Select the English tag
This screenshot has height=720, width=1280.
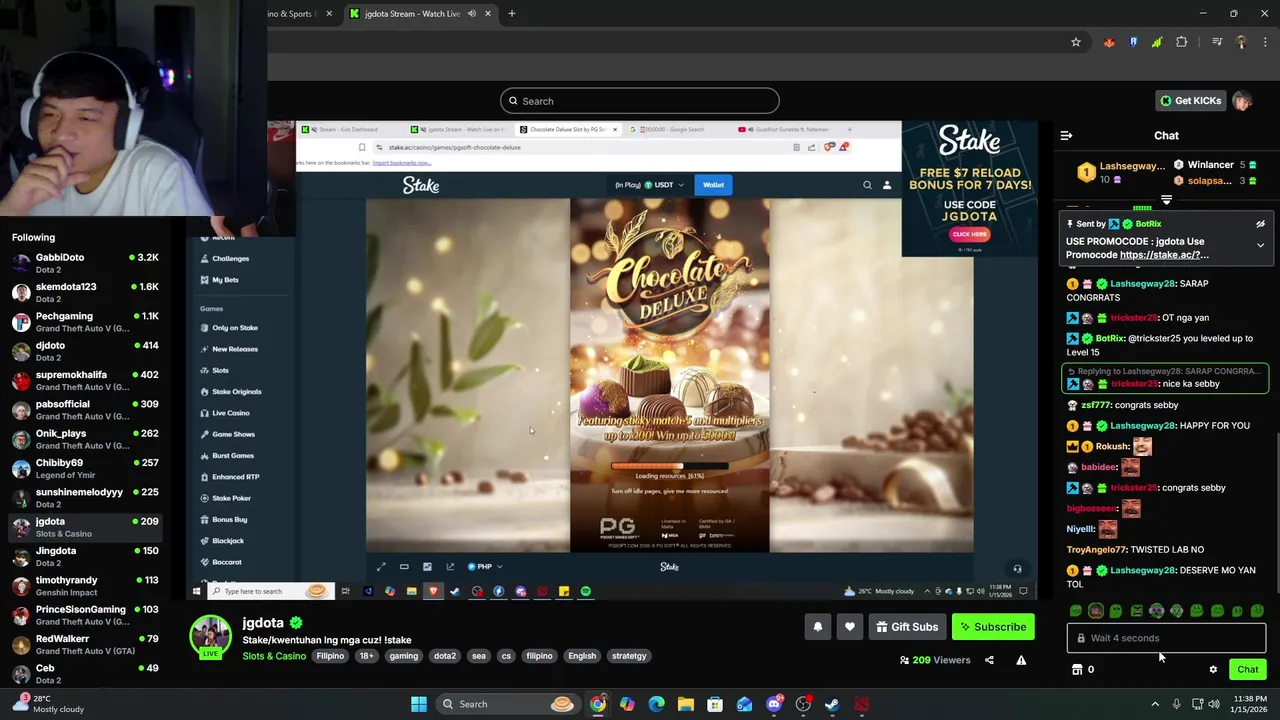(x=582, y=656)
